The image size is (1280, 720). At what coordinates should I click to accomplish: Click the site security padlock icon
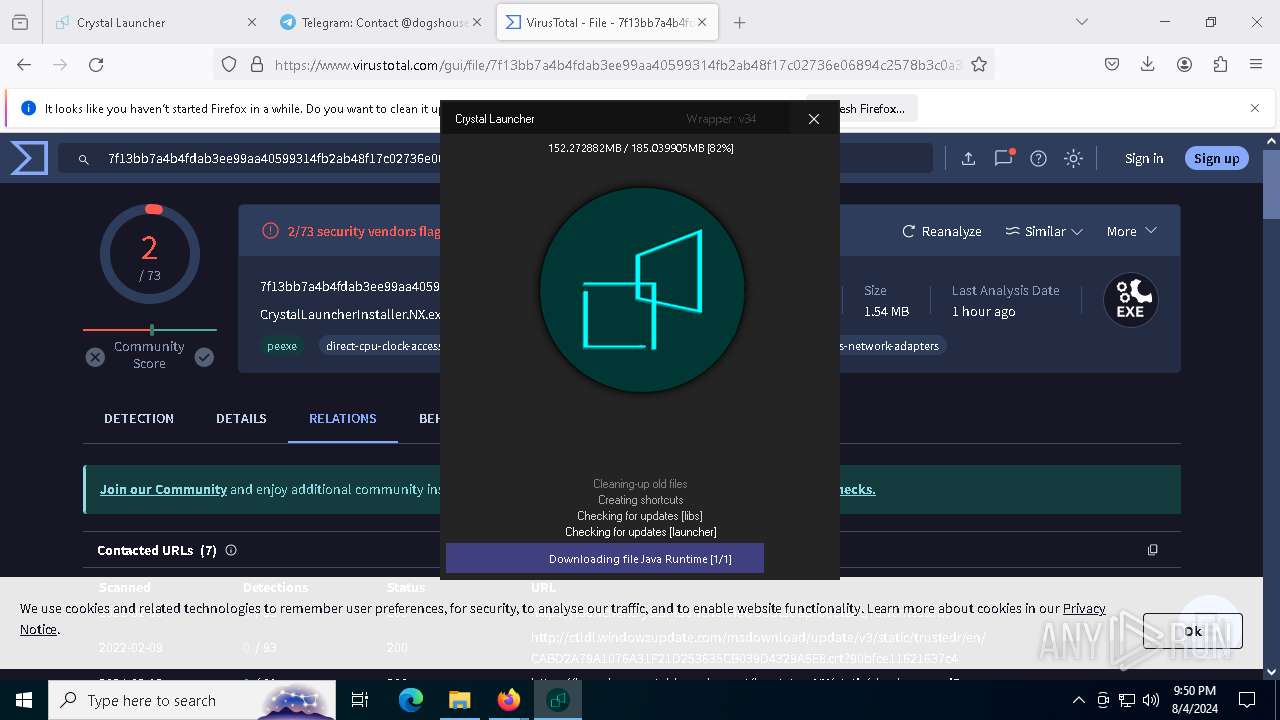pyautogui.click(x=257, y=64)
